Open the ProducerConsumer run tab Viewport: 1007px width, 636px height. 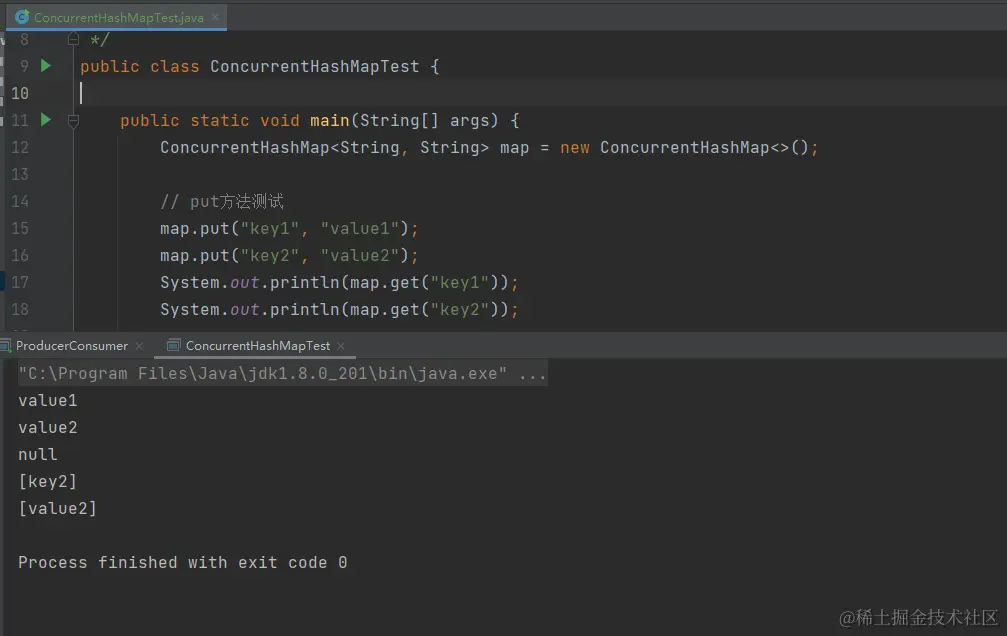(x=71, y=346)
